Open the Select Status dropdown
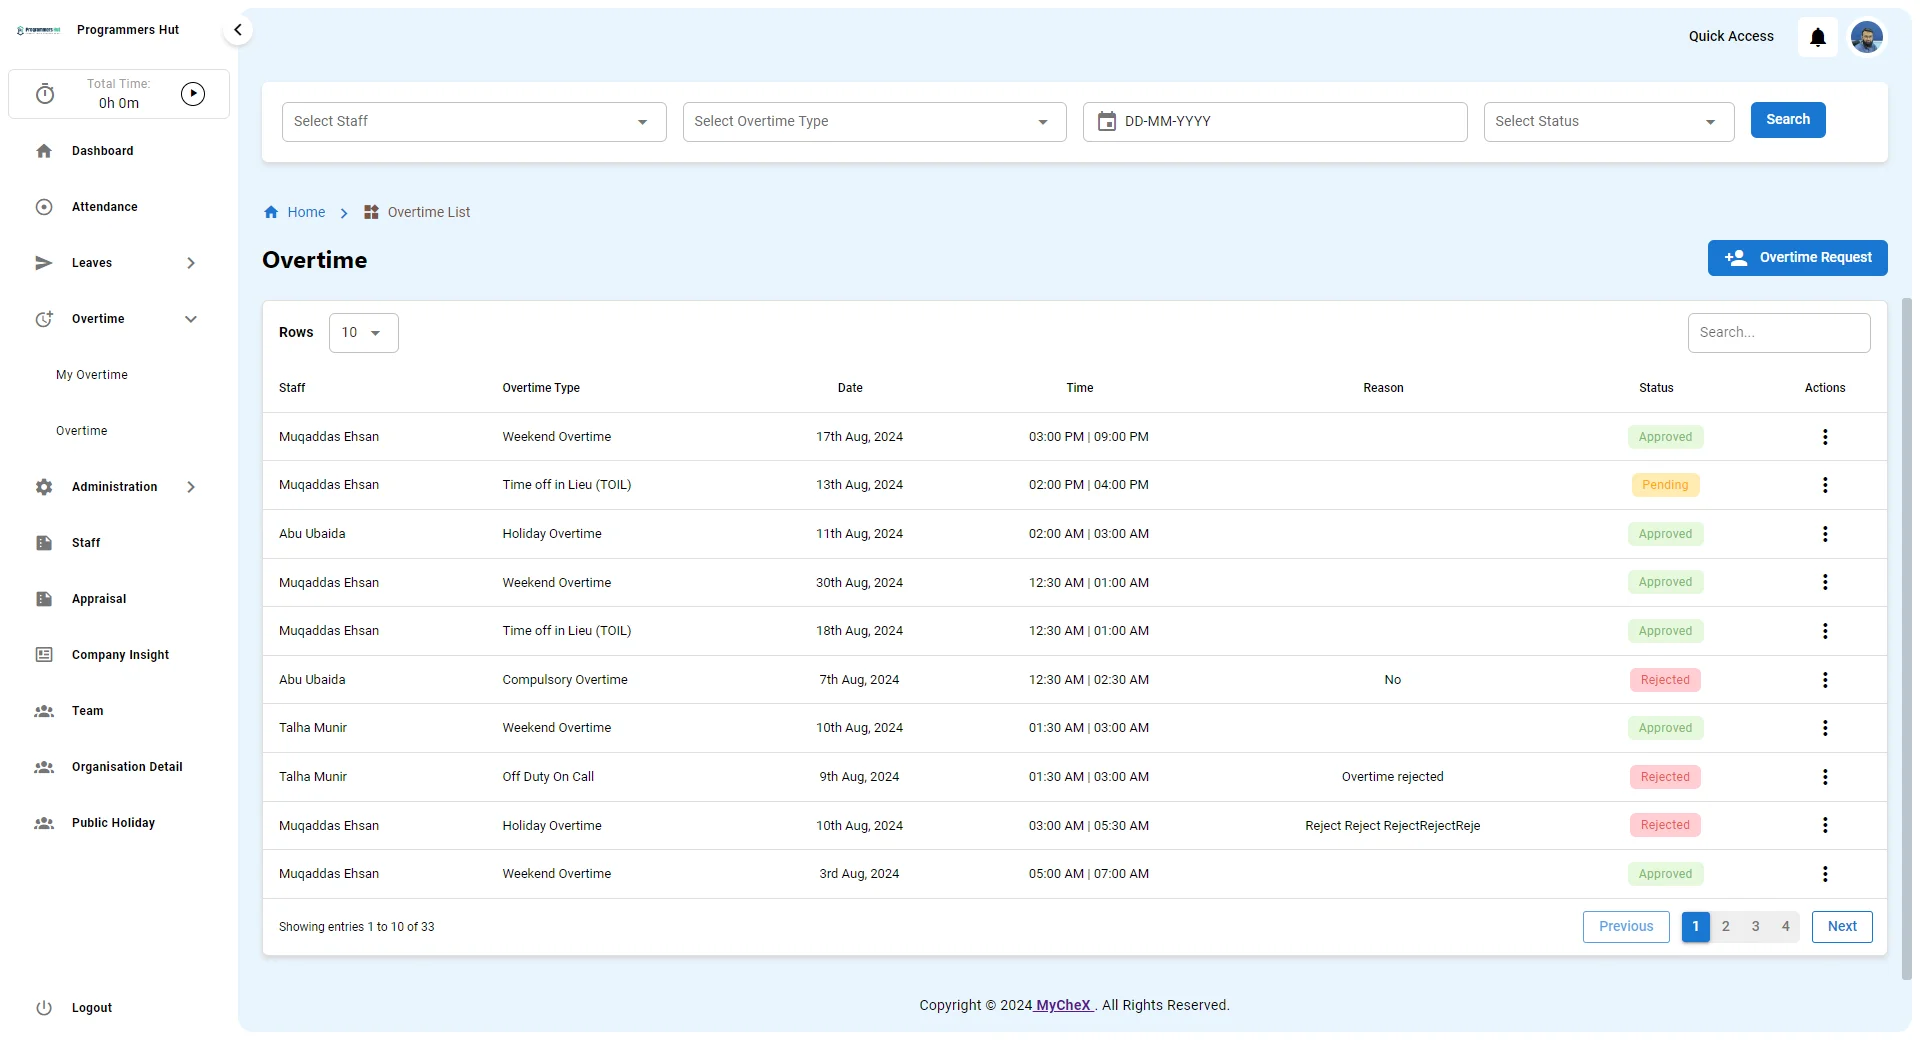 coord(1607,121)
